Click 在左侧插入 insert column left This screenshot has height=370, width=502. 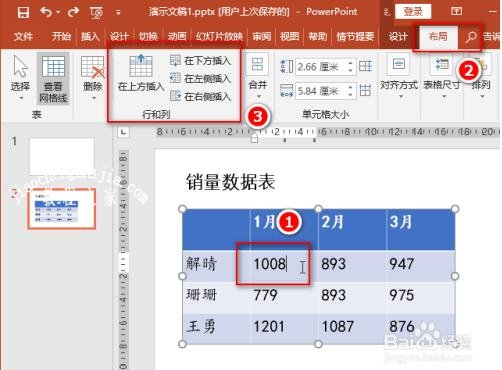pyautogui.click(x=200, y=79)
